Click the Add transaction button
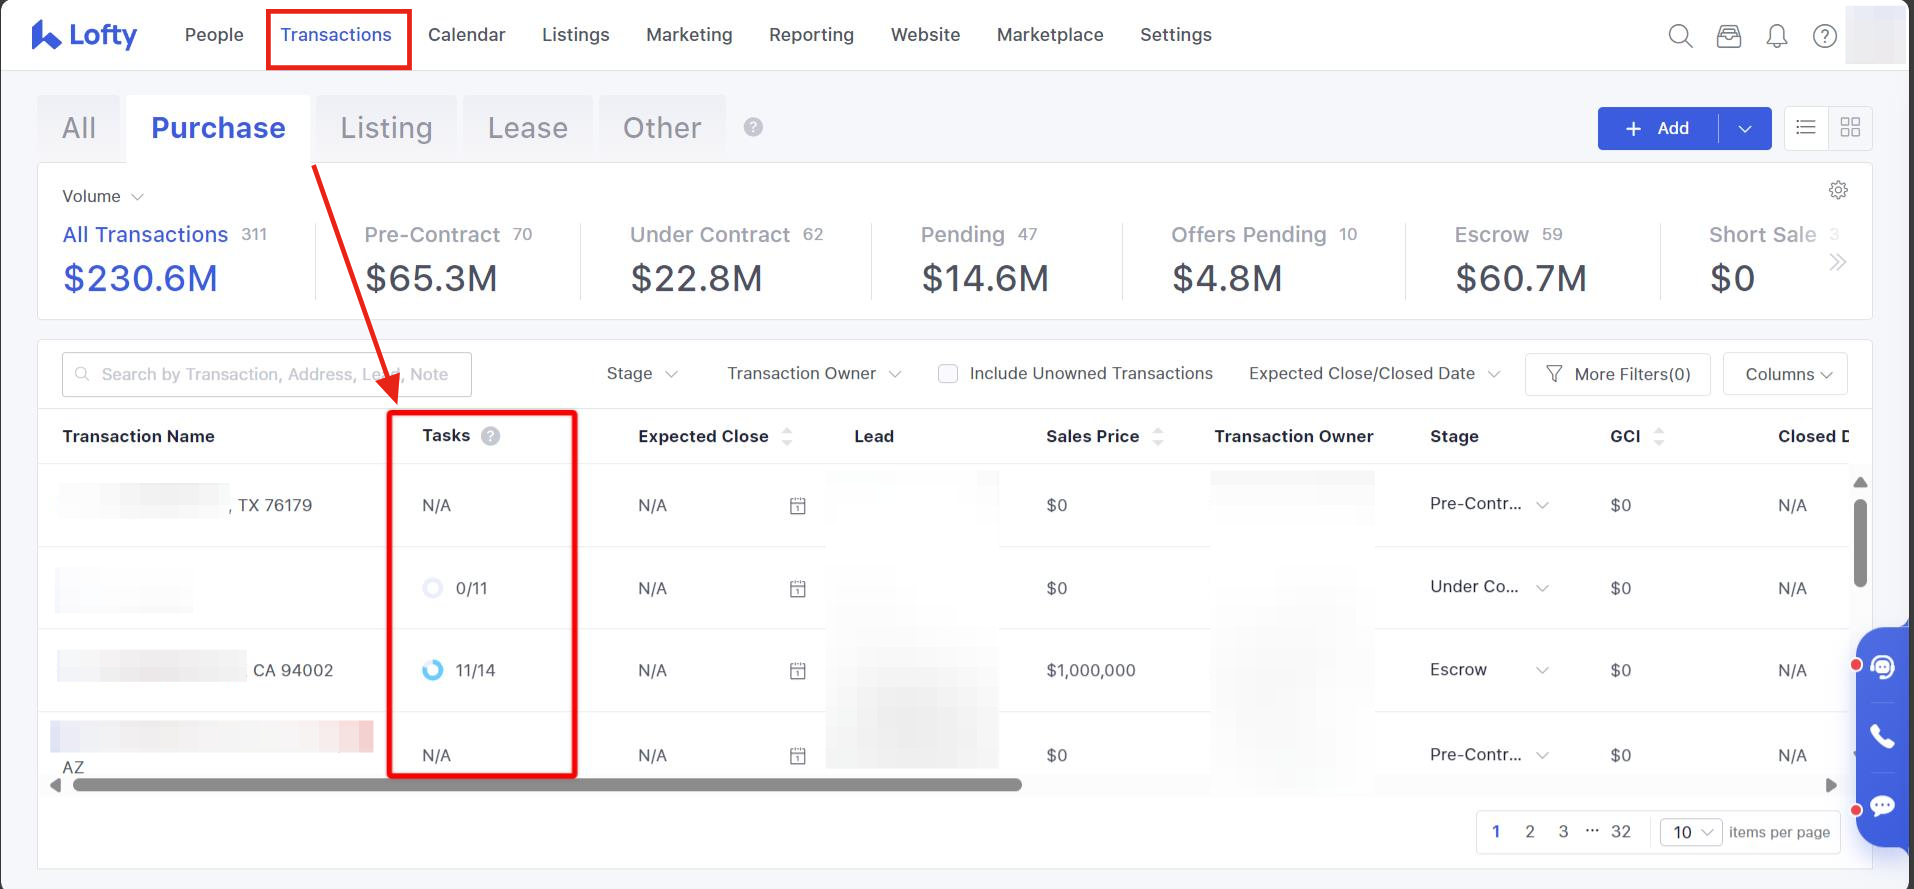The image size is (1914, 889). coord(1658,128)
